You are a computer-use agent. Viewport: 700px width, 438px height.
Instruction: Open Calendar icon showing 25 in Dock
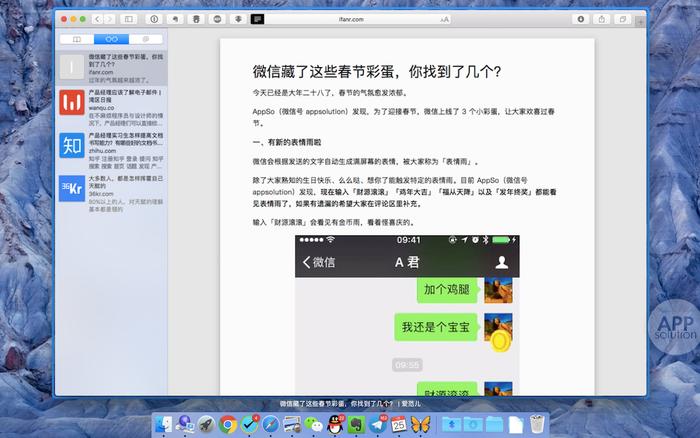click(x=399, y=425)
